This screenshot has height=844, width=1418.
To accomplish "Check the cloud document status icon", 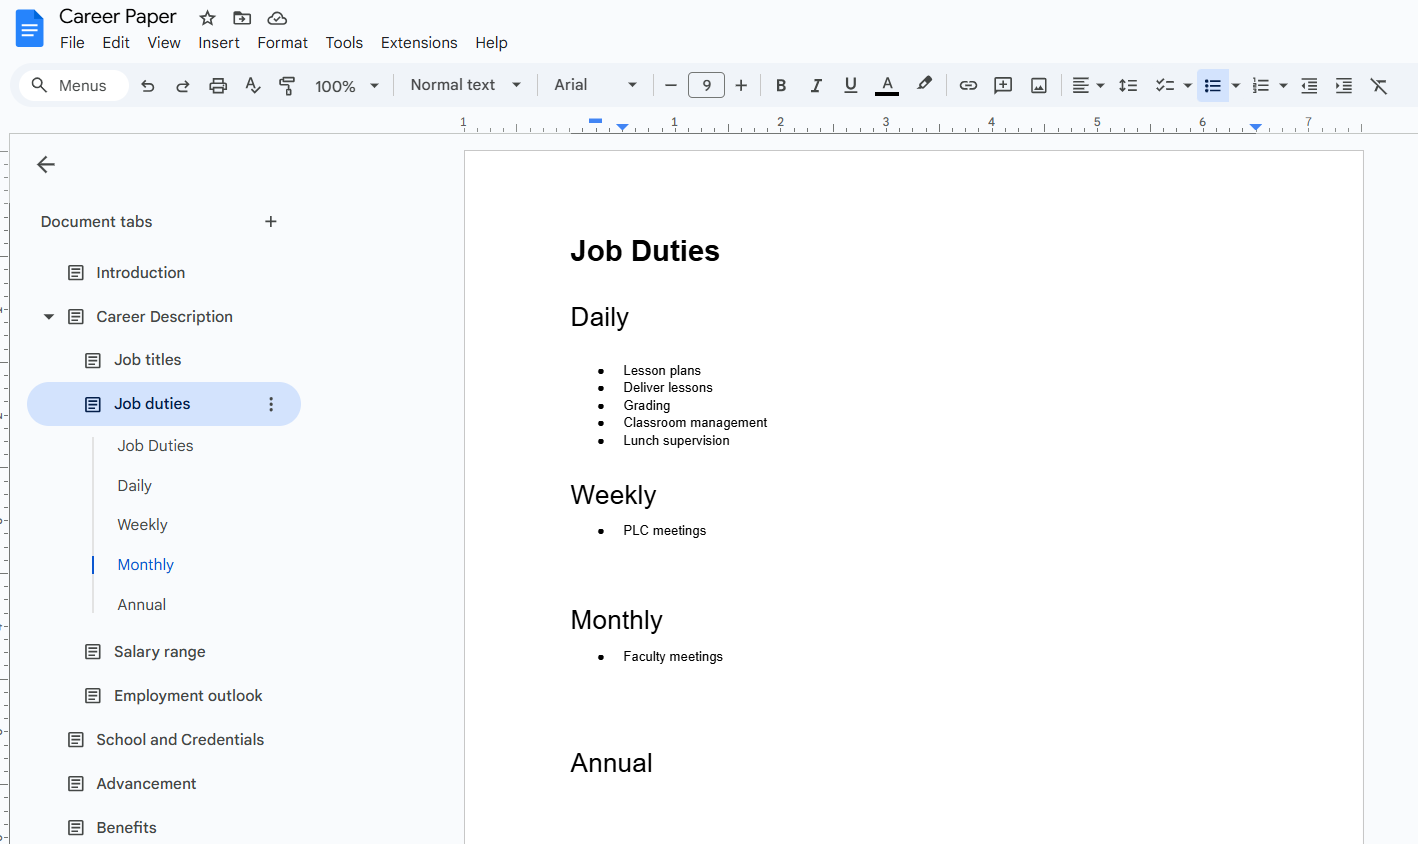I will [277, 18].
